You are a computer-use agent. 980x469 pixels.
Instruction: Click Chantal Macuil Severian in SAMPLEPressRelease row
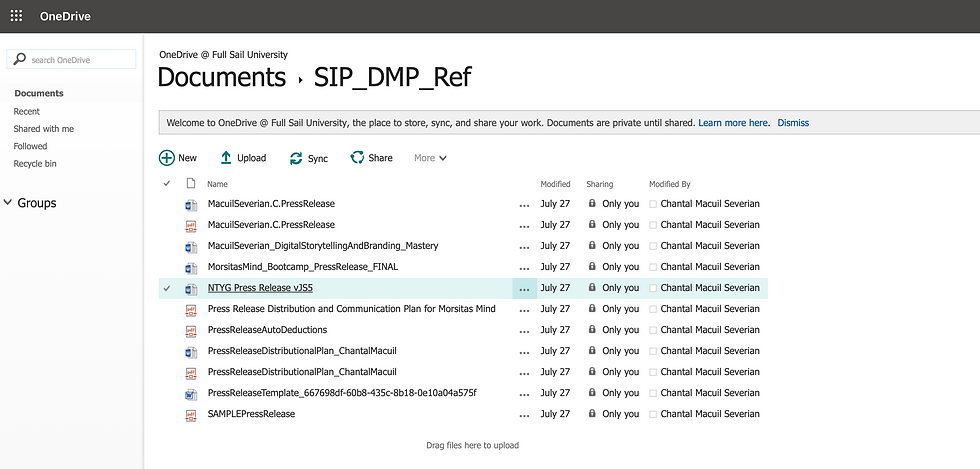(x=710, y=413)
